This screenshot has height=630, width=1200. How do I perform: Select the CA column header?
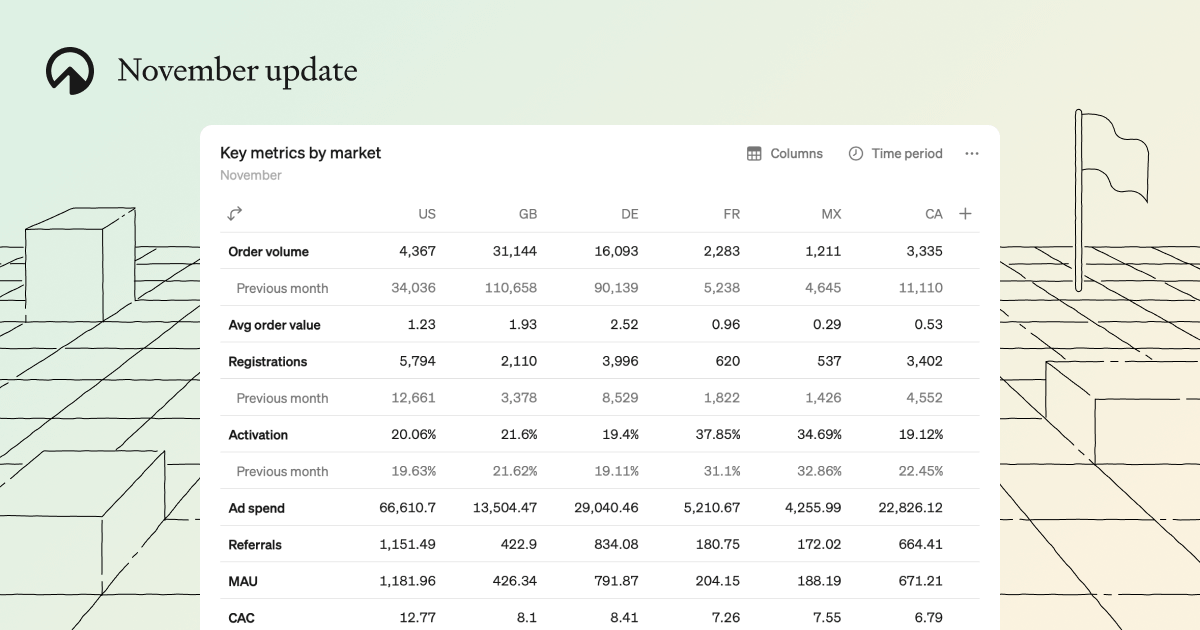[933, 214]
